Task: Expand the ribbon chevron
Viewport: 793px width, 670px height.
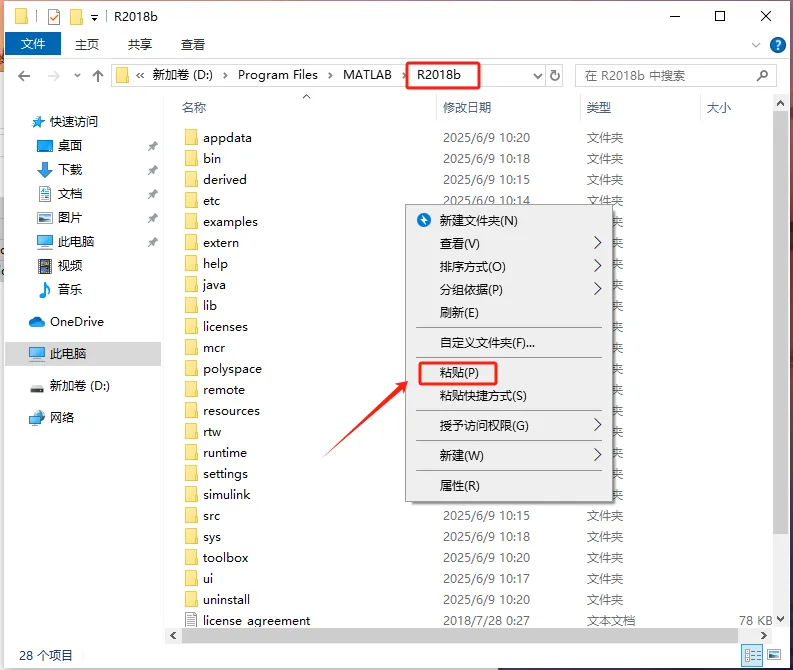Action: click(756, 45)
